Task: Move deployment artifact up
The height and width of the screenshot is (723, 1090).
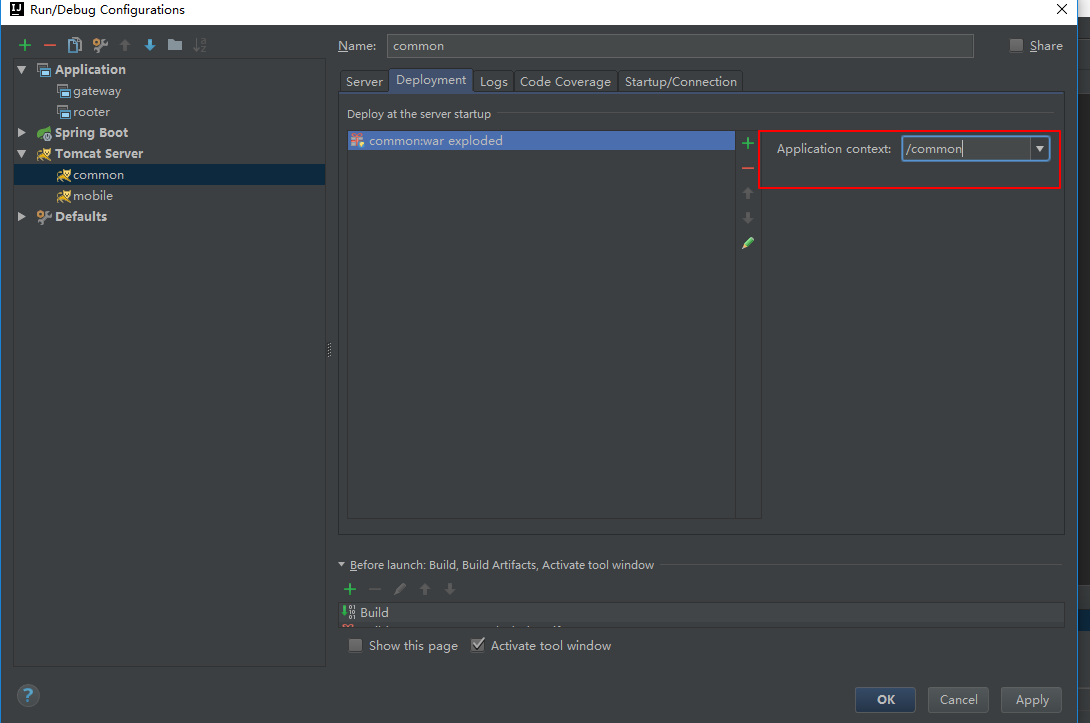Action: pos(748,193)
